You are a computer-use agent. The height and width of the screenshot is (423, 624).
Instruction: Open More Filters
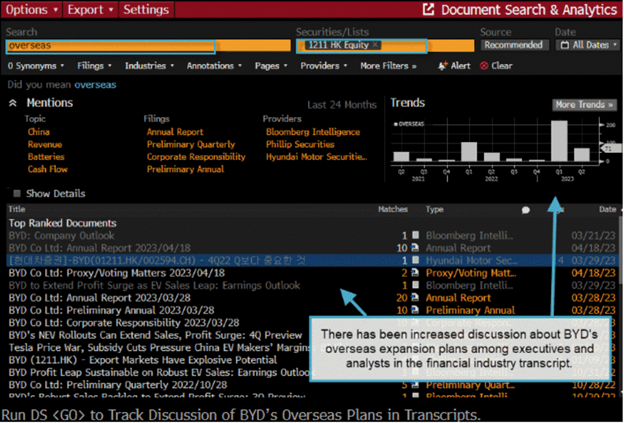tap(388, 66)
